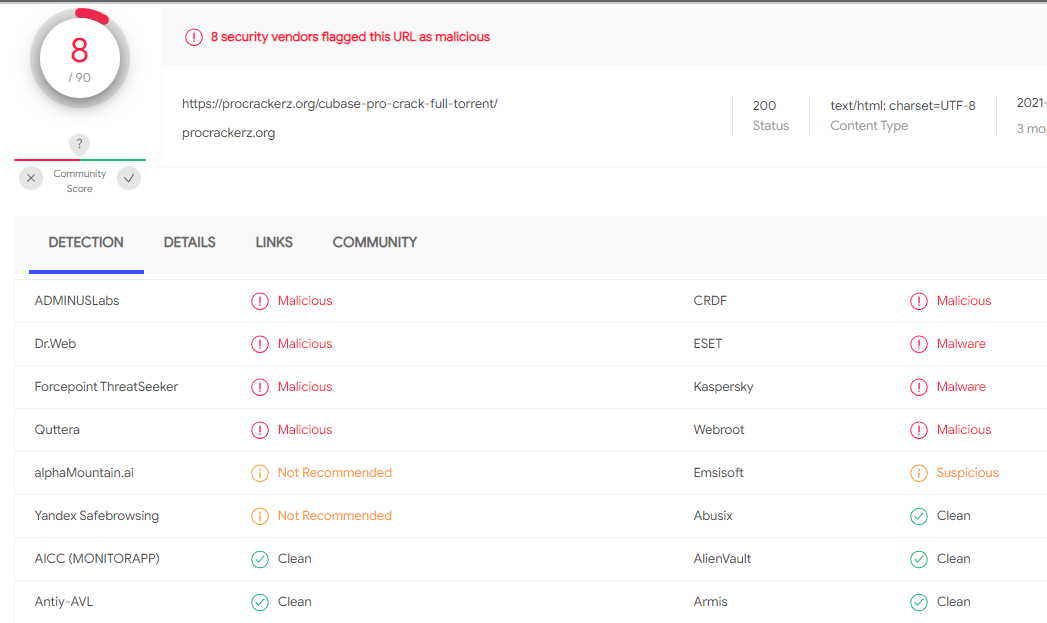Click the 200 status value
Image resolution: width=1047 pixels, height=623 pixels.
pyautogui.click(x=764, y=106)
